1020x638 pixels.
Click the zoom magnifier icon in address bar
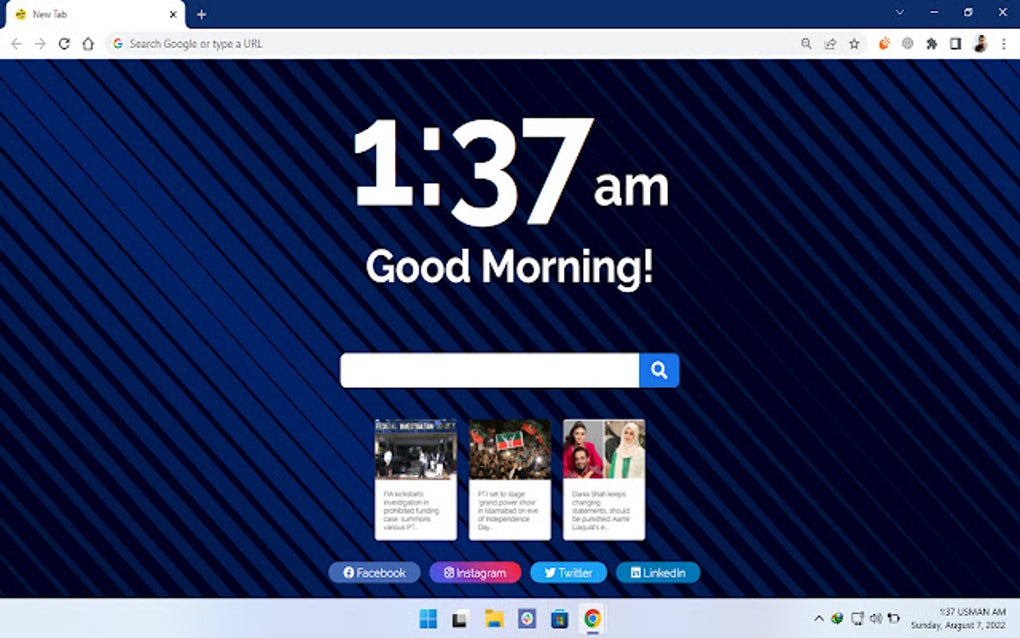click(805, 43)
